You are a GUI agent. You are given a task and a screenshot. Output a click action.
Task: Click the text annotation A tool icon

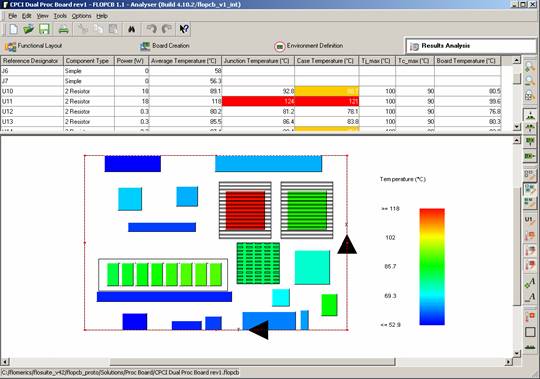point(530,282)
